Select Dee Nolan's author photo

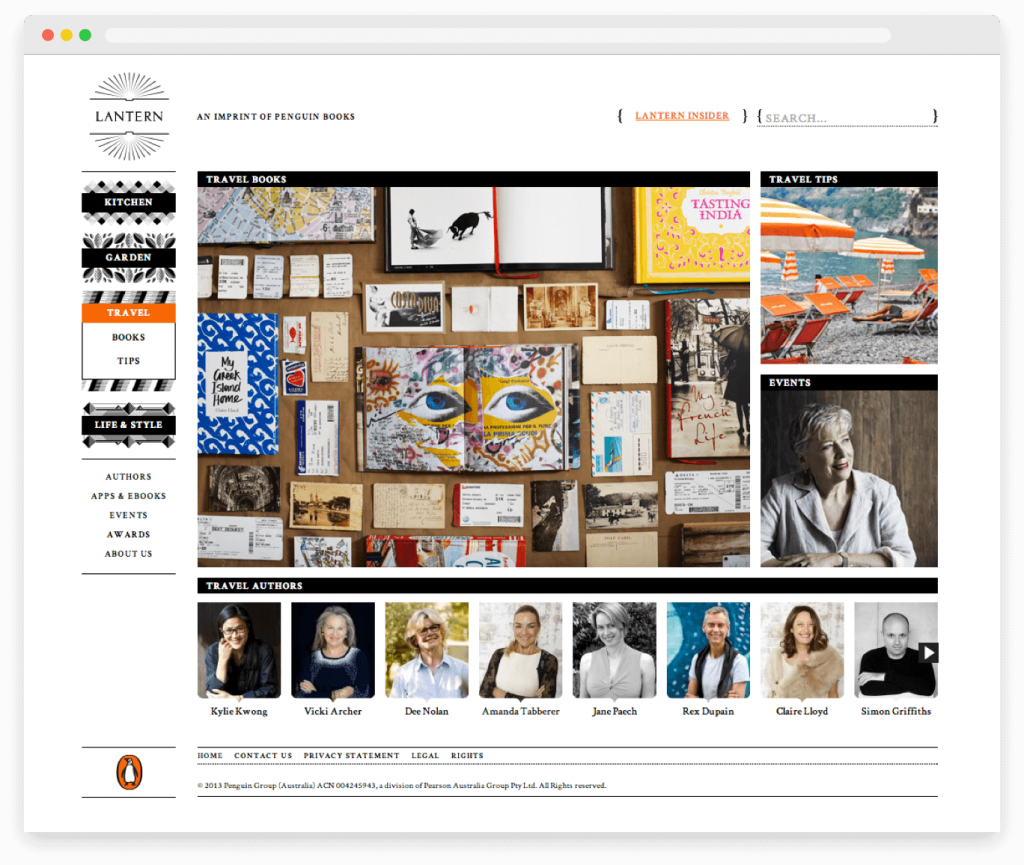click(x=426, y=650)
